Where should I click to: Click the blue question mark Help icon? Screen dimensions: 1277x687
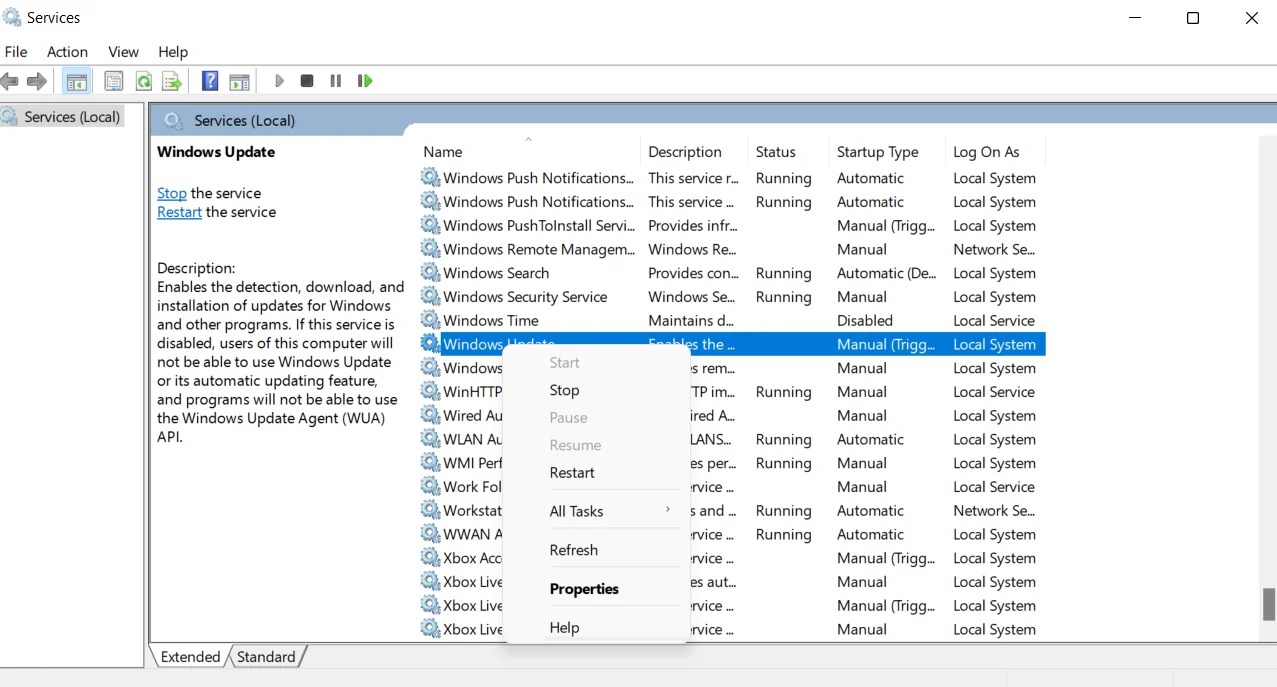coord(210,81)
